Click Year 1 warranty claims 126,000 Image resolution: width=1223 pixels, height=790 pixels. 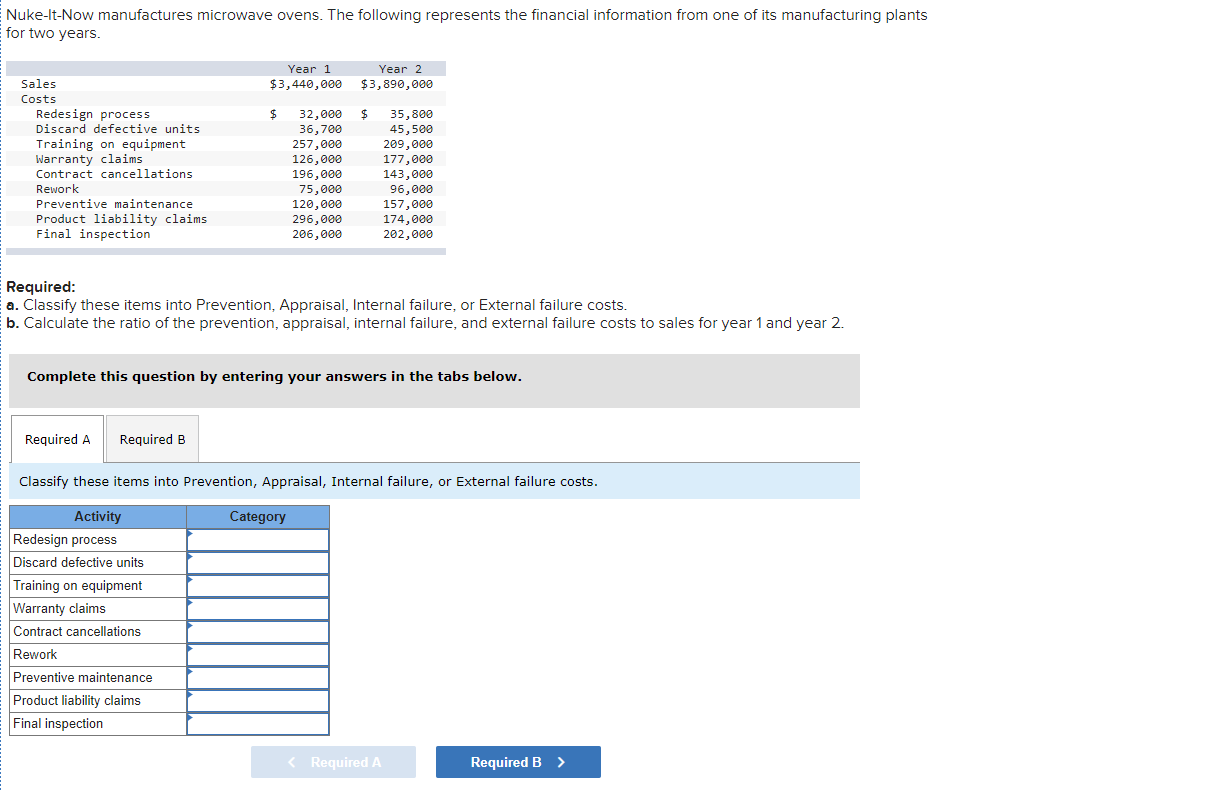[317, 159]
